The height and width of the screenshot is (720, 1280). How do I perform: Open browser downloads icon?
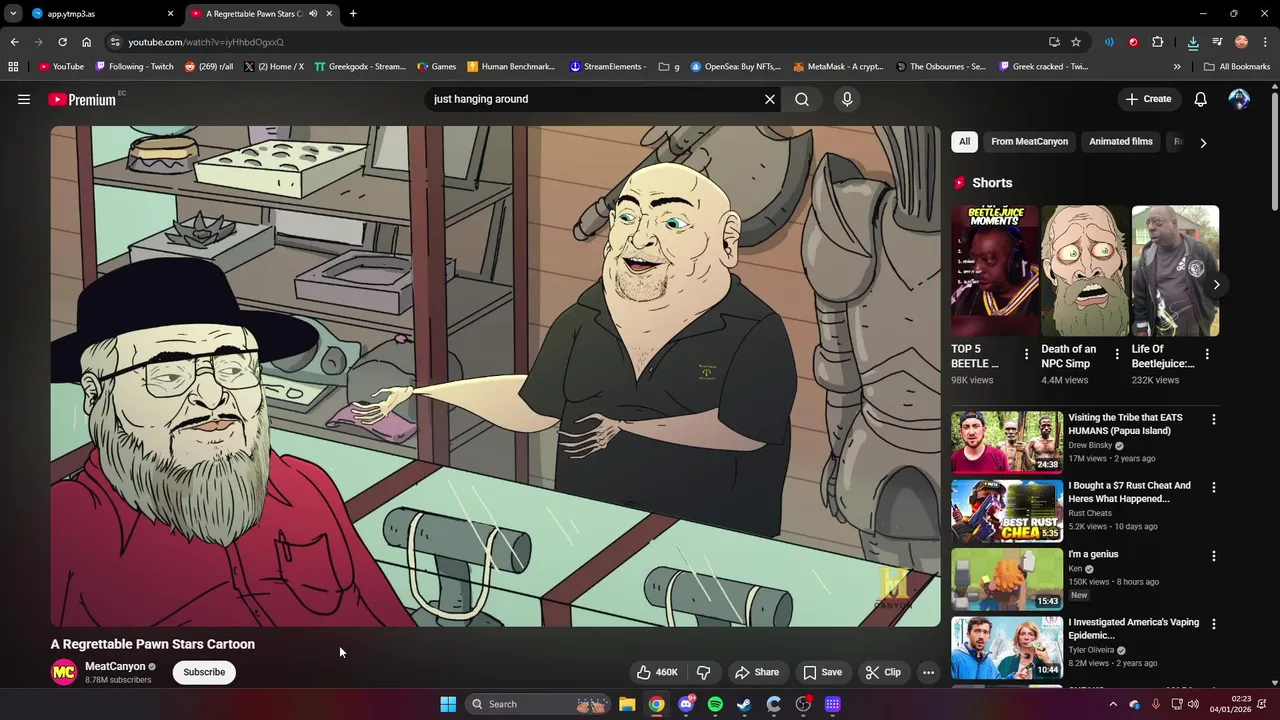[x=1193, y=42]
